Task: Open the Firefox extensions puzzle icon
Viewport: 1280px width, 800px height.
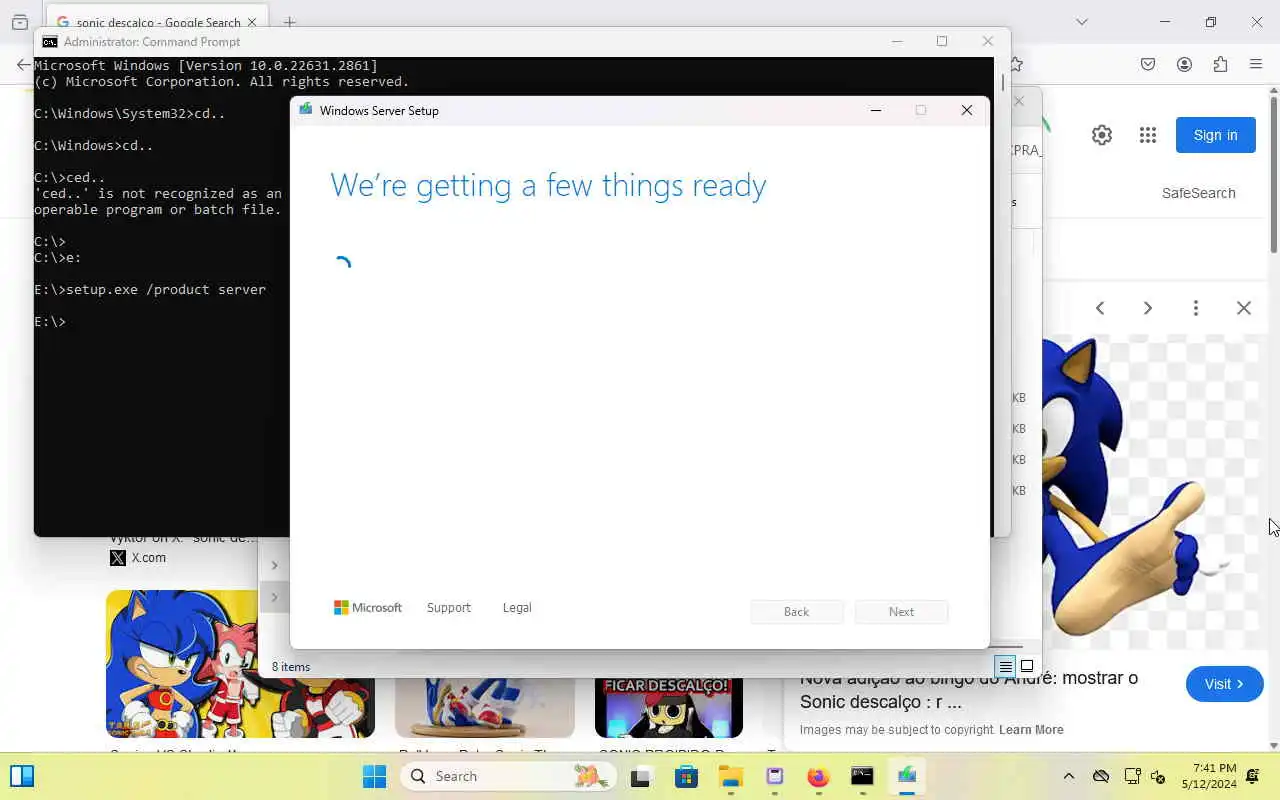Action: click(x=1220, y=64)
